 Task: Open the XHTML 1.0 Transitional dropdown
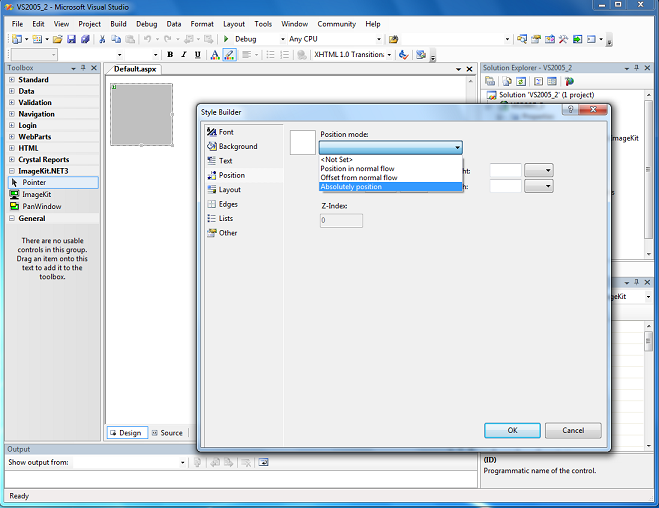(389, 55)
